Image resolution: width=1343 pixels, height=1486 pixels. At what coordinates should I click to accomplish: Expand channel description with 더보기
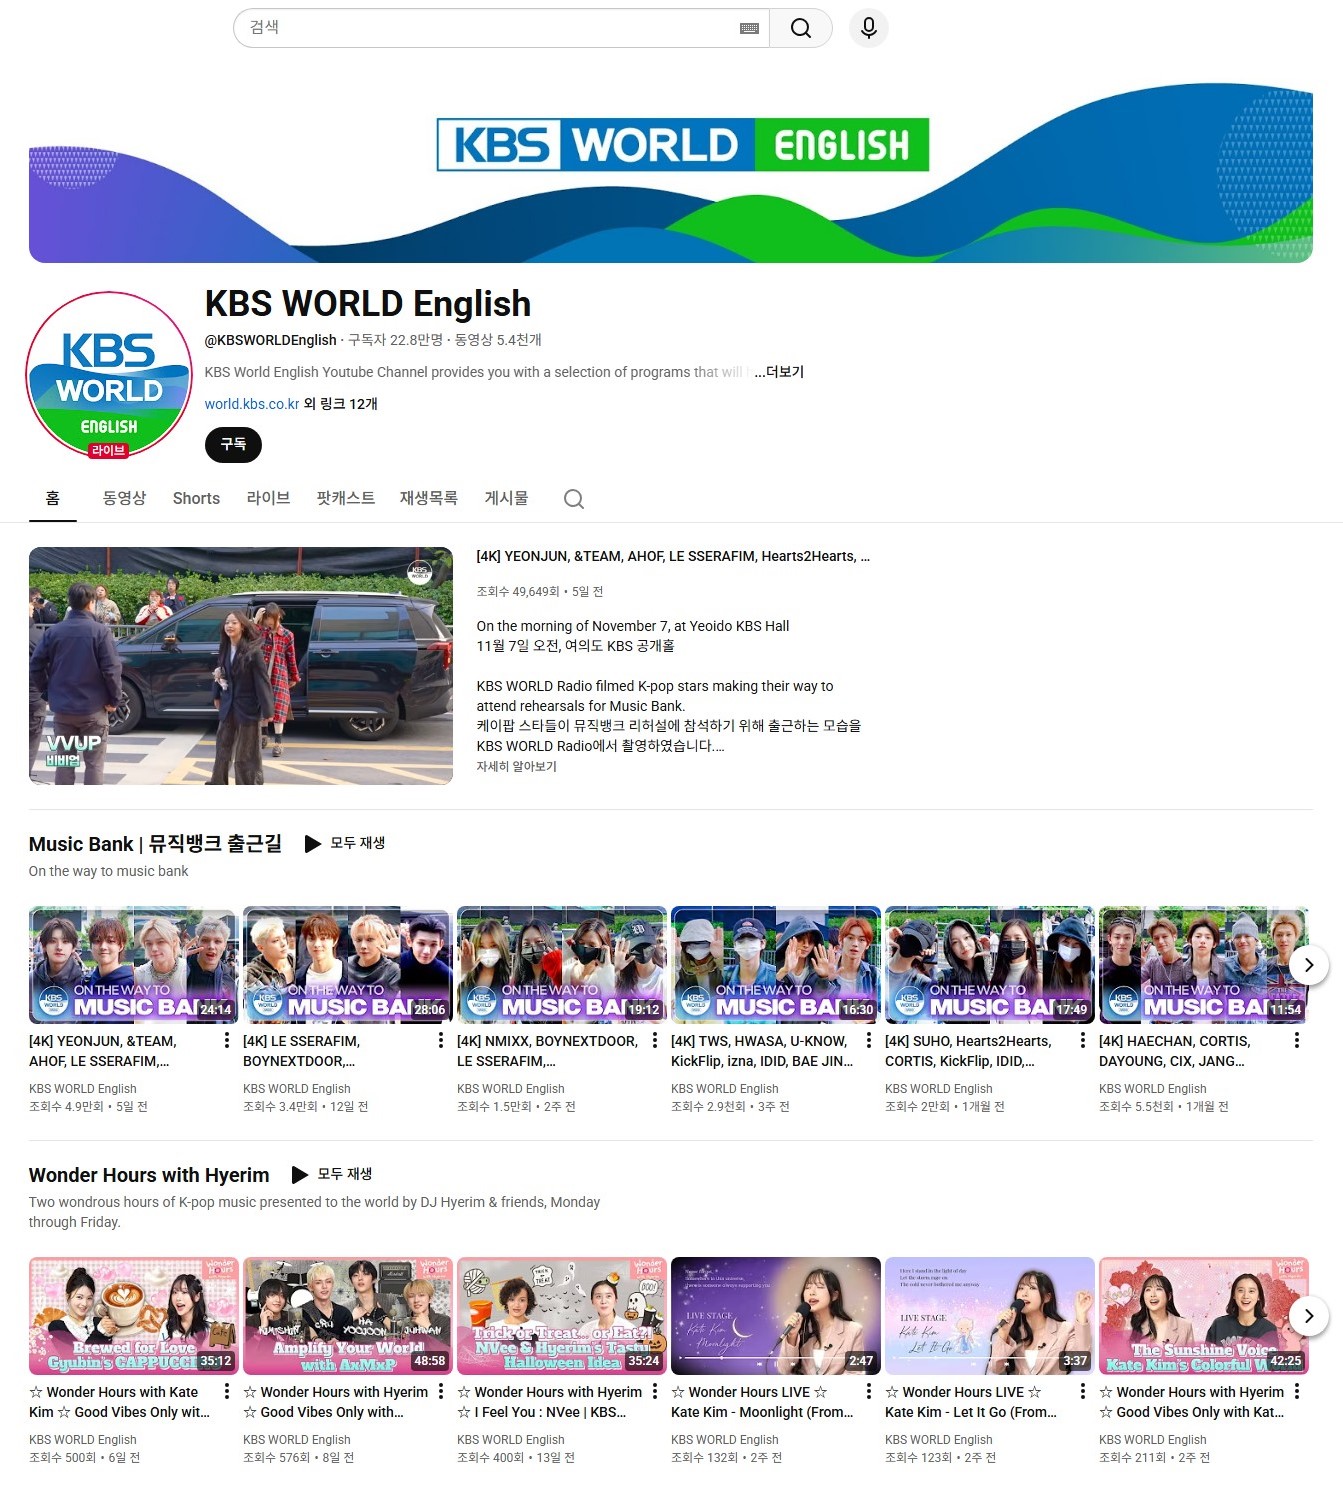779,372
